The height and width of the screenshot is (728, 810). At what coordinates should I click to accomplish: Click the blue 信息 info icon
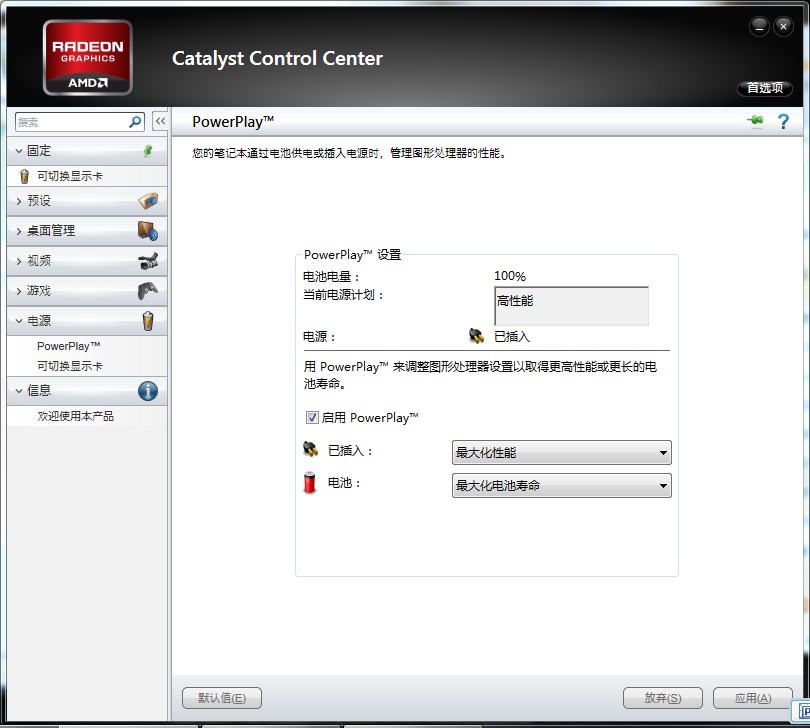point(148,391)
